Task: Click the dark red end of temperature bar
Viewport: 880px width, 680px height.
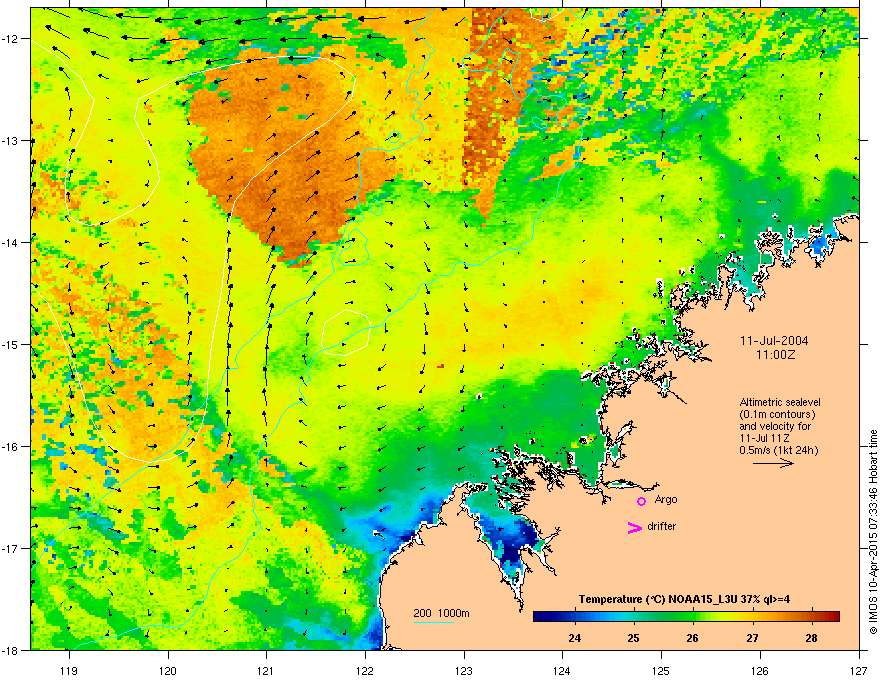Action: tap(834, 616)
